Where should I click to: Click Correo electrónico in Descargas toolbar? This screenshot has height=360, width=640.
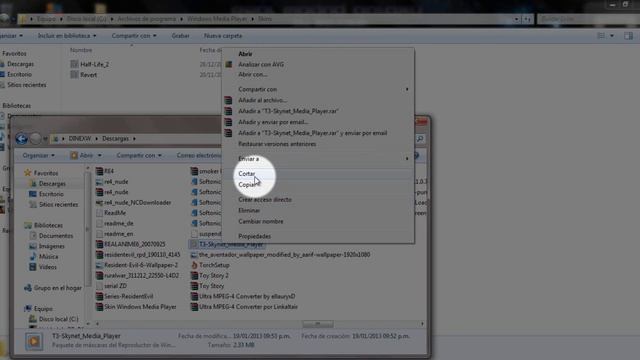[199, 156]
